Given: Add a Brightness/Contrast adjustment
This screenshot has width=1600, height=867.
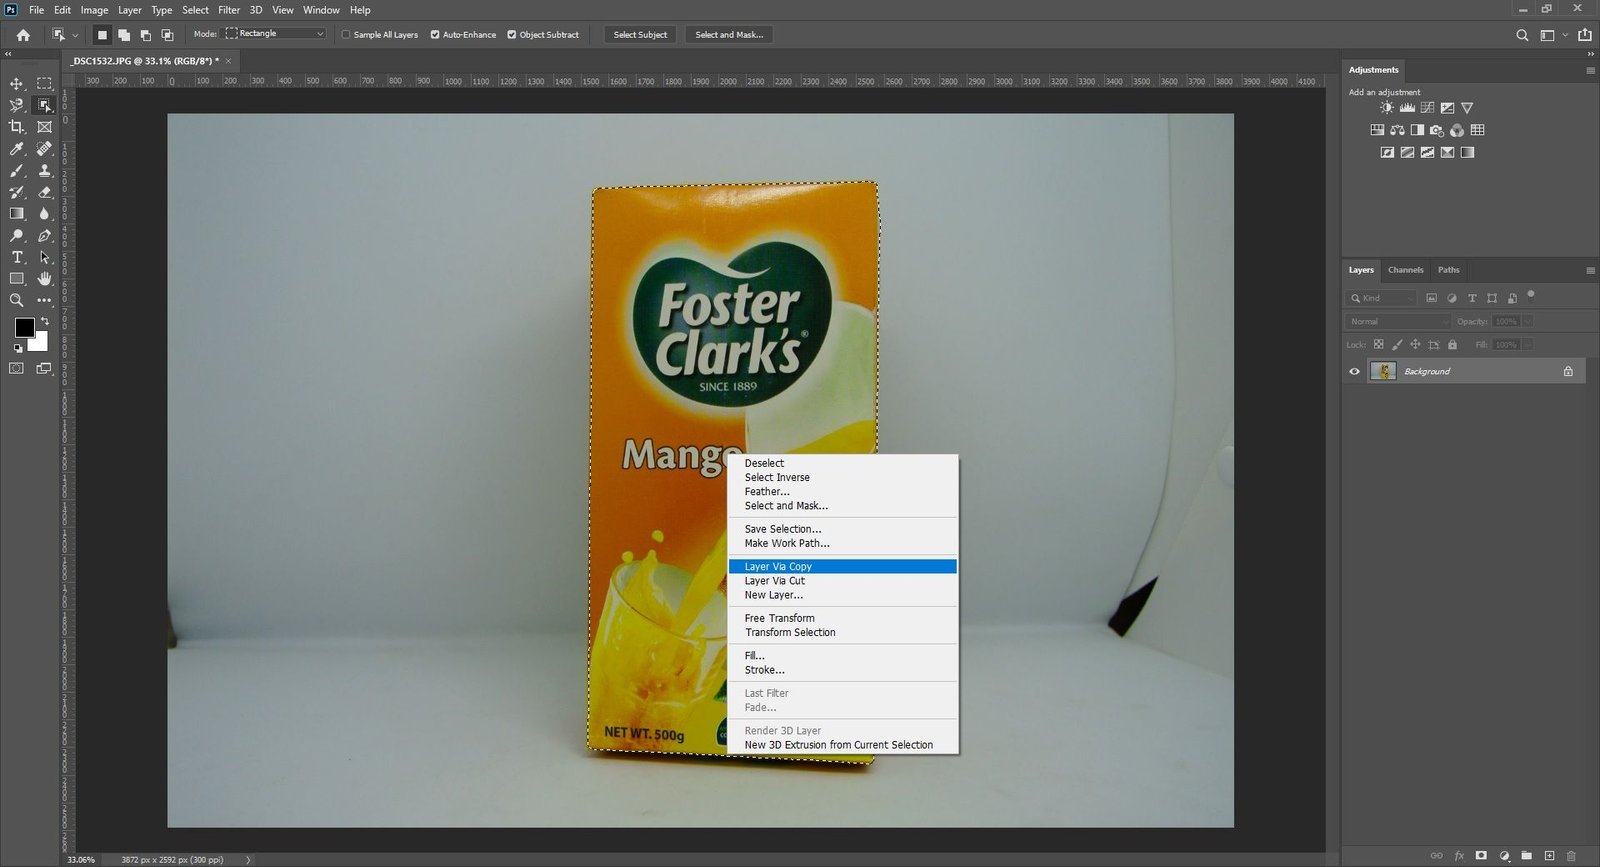Looking at the screenshot, I should coord(1386,108).
